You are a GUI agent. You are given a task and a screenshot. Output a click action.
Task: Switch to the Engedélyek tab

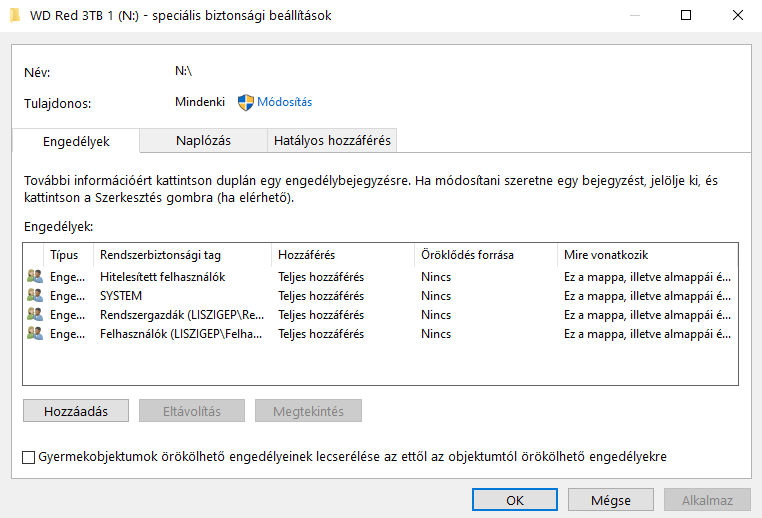76,141
